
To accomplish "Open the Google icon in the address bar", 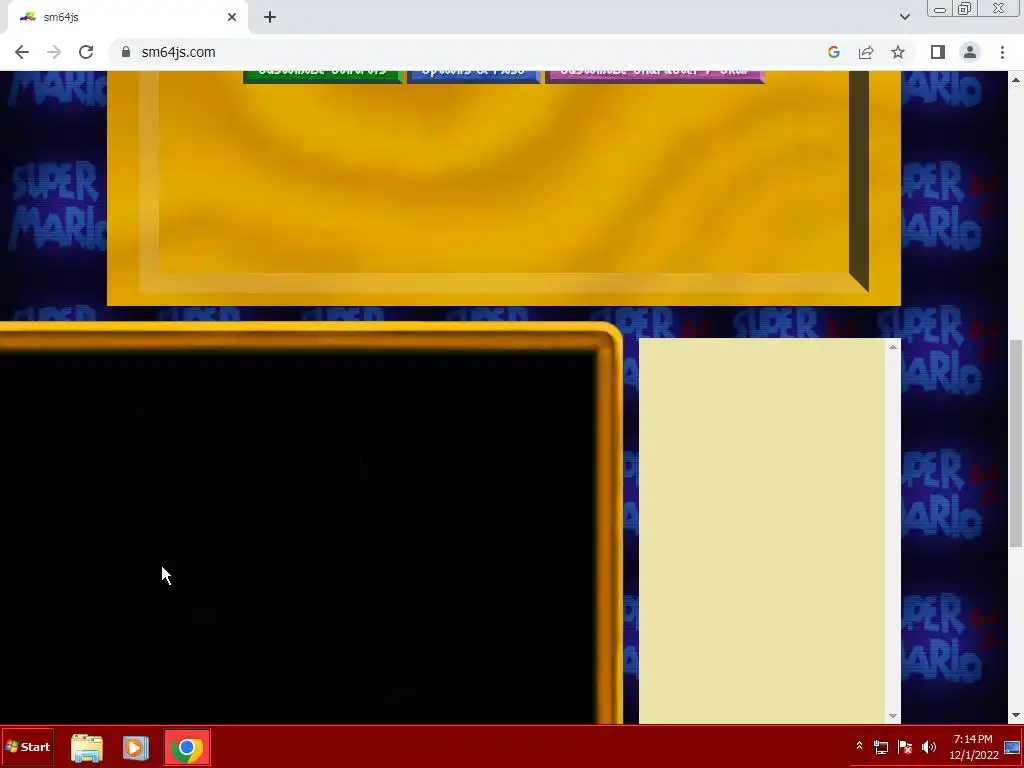I will point(833,52).
